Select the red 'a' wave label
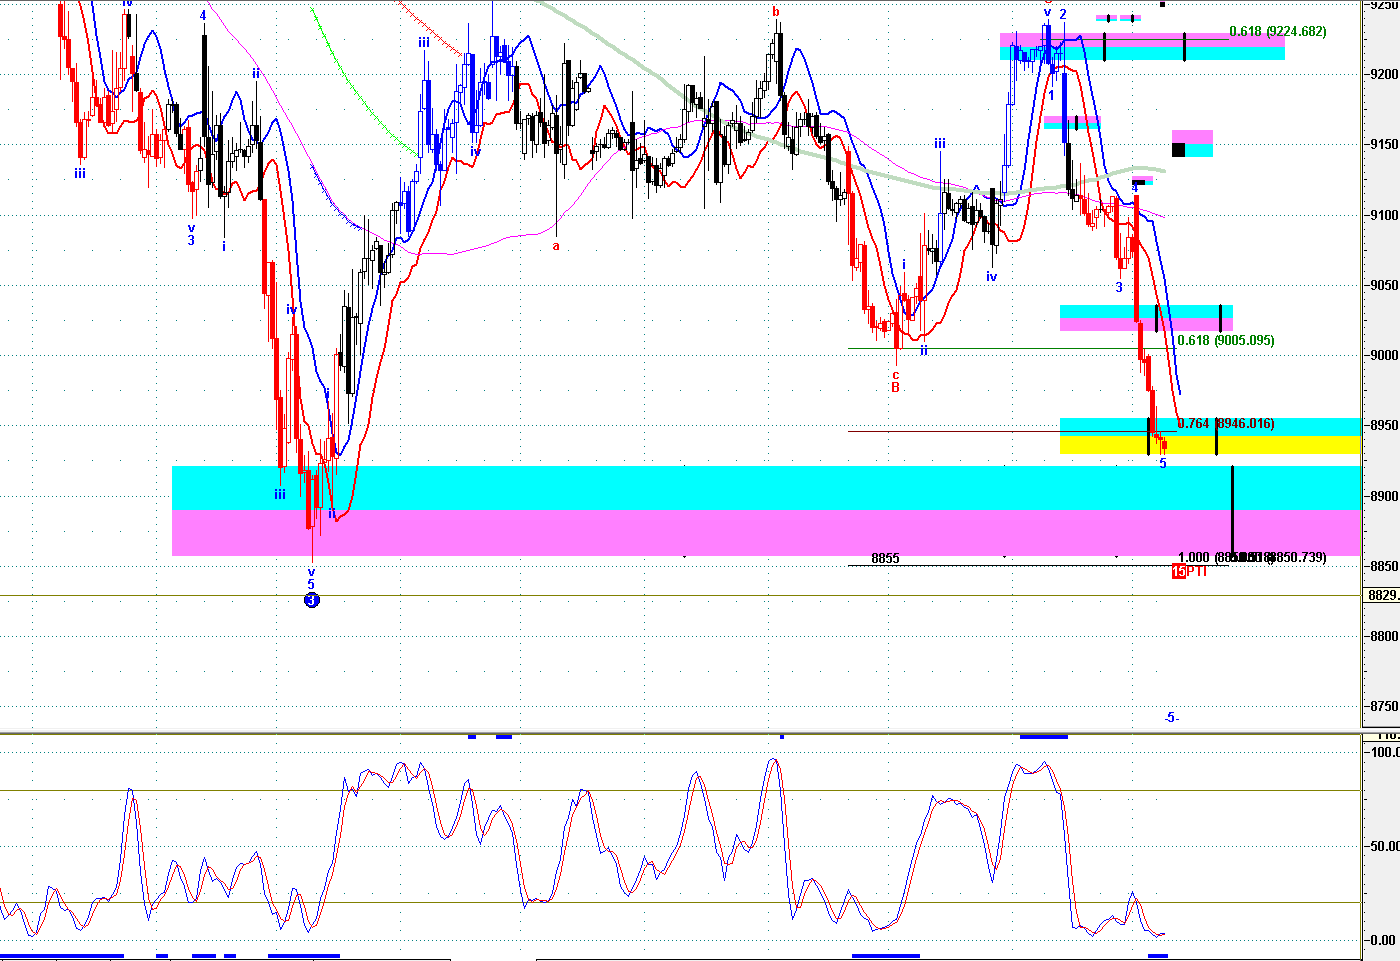1400x961 pixels. 557,246
